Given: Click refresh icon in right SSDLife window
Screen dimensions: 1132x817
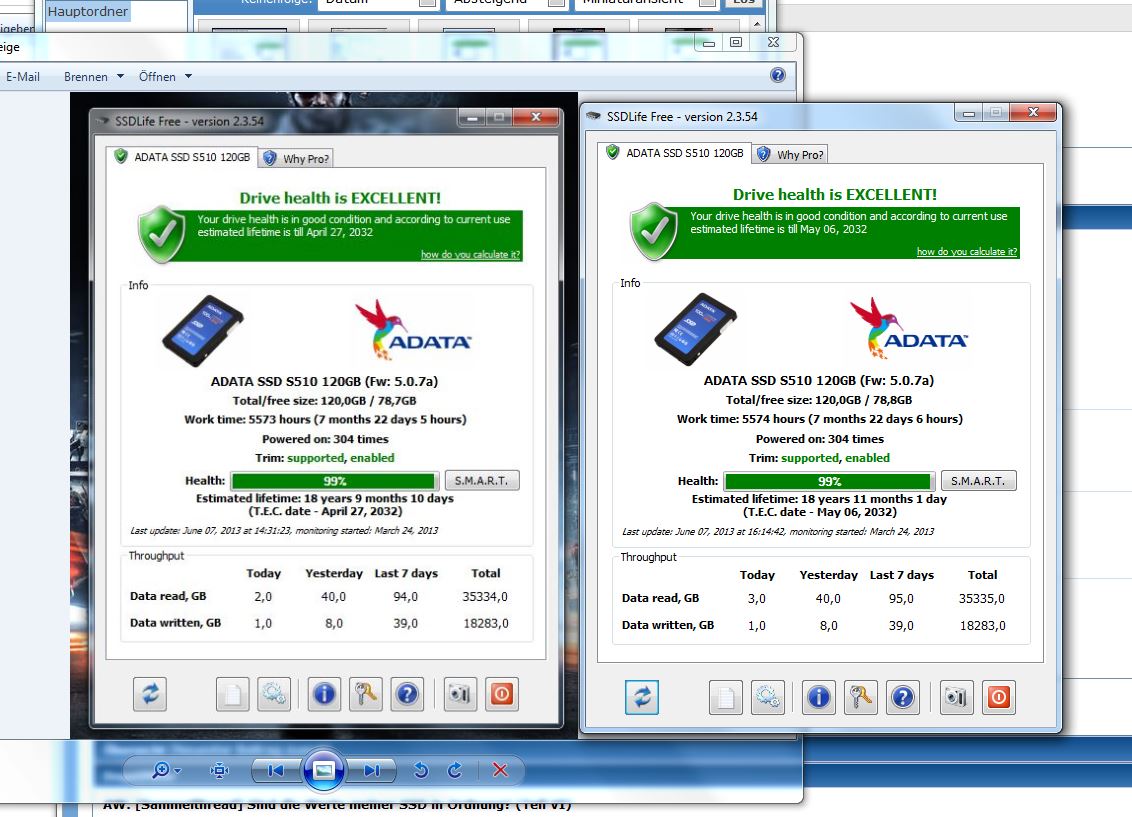Looking at the screenshot, I should [x=642, y=697].
